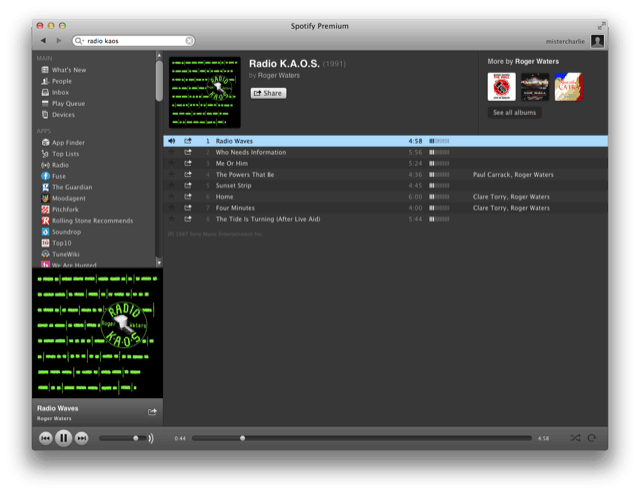Open Roger Waters artist link
The image size is (640, 494).
coord(278,76)
